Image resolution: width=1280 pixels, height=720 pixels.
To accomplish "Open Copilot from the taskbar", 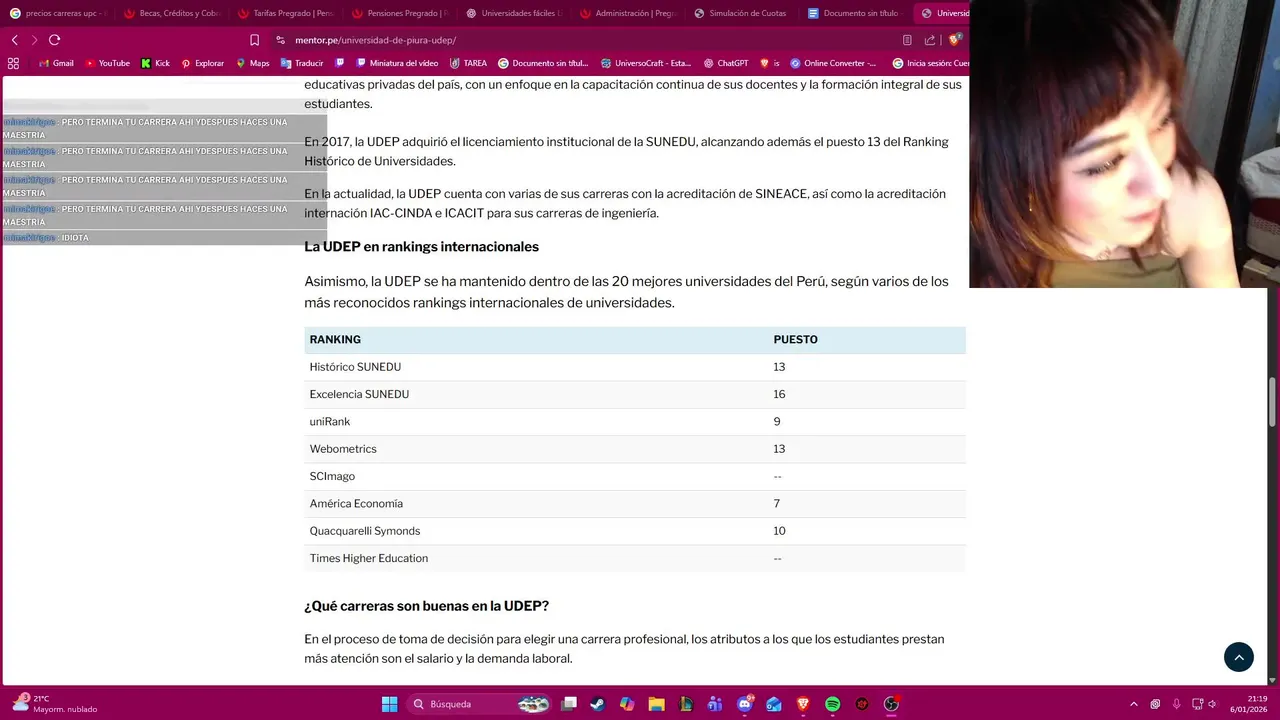I will click(x=627, y=704).
